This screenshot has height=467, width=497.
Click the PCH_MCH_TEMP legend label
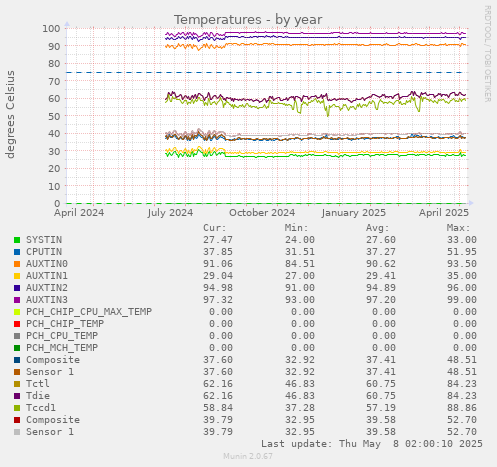(x=62, y=348)
